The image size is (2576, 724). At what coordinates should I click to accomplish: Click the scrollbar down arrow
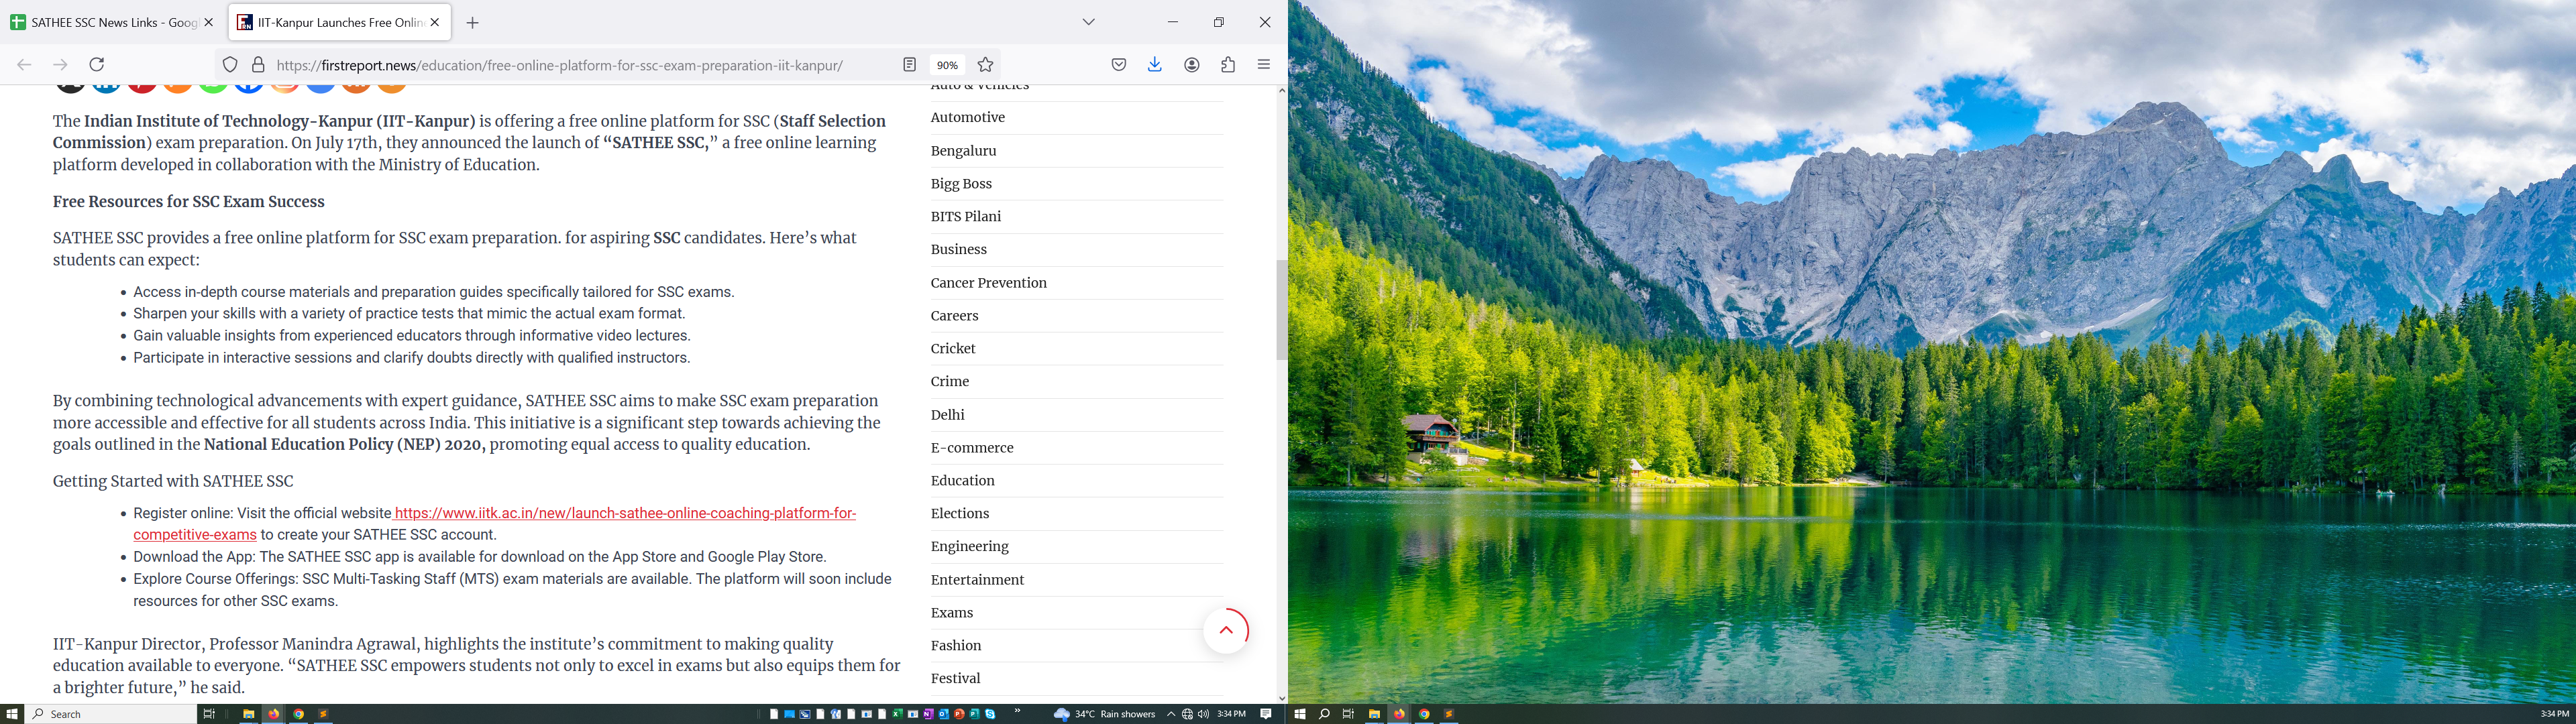click(1282, 698)
